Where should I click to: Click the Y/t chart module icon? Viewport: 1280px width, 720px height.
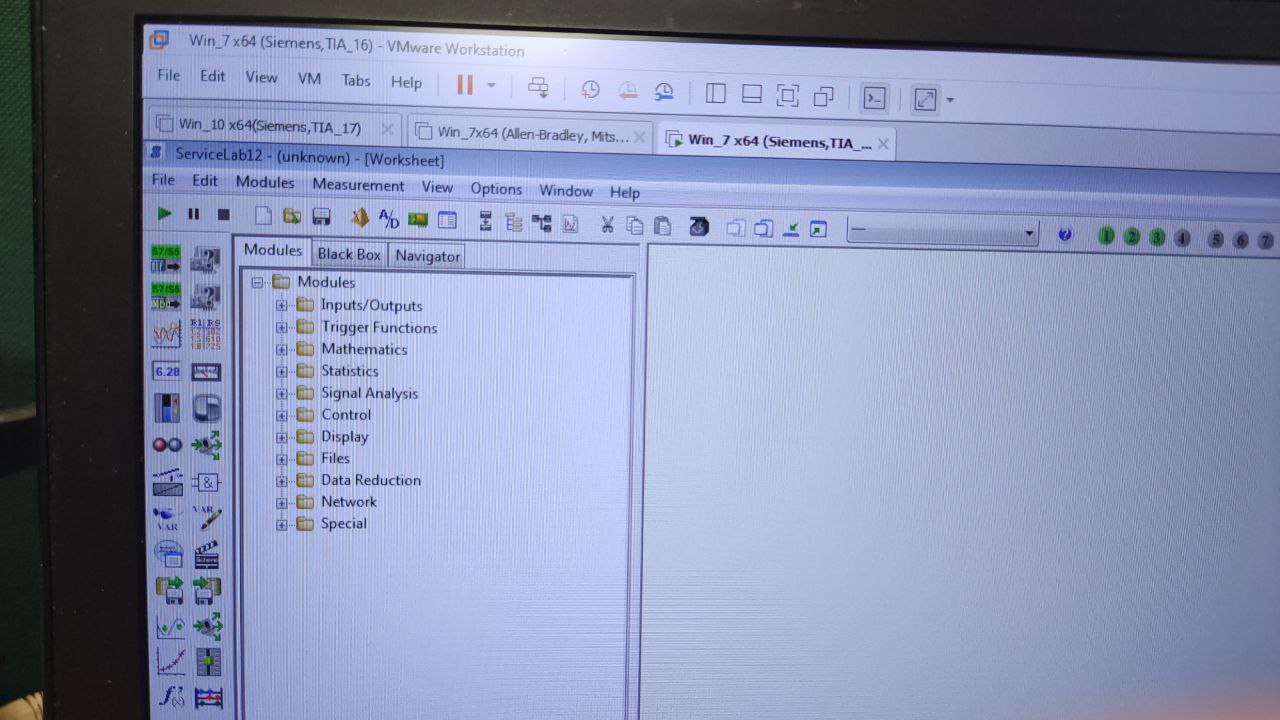click(166, 333)
